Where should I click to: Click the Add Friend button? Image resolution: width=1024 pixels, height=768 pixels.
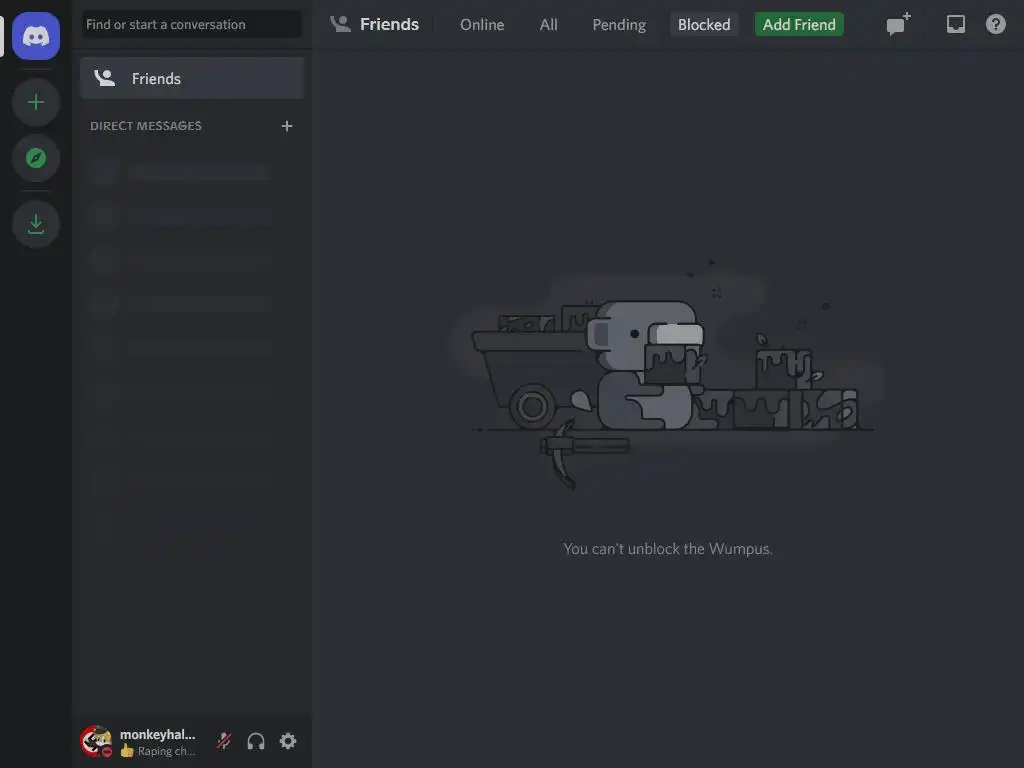pyautogui.click(x=799, y=25)
